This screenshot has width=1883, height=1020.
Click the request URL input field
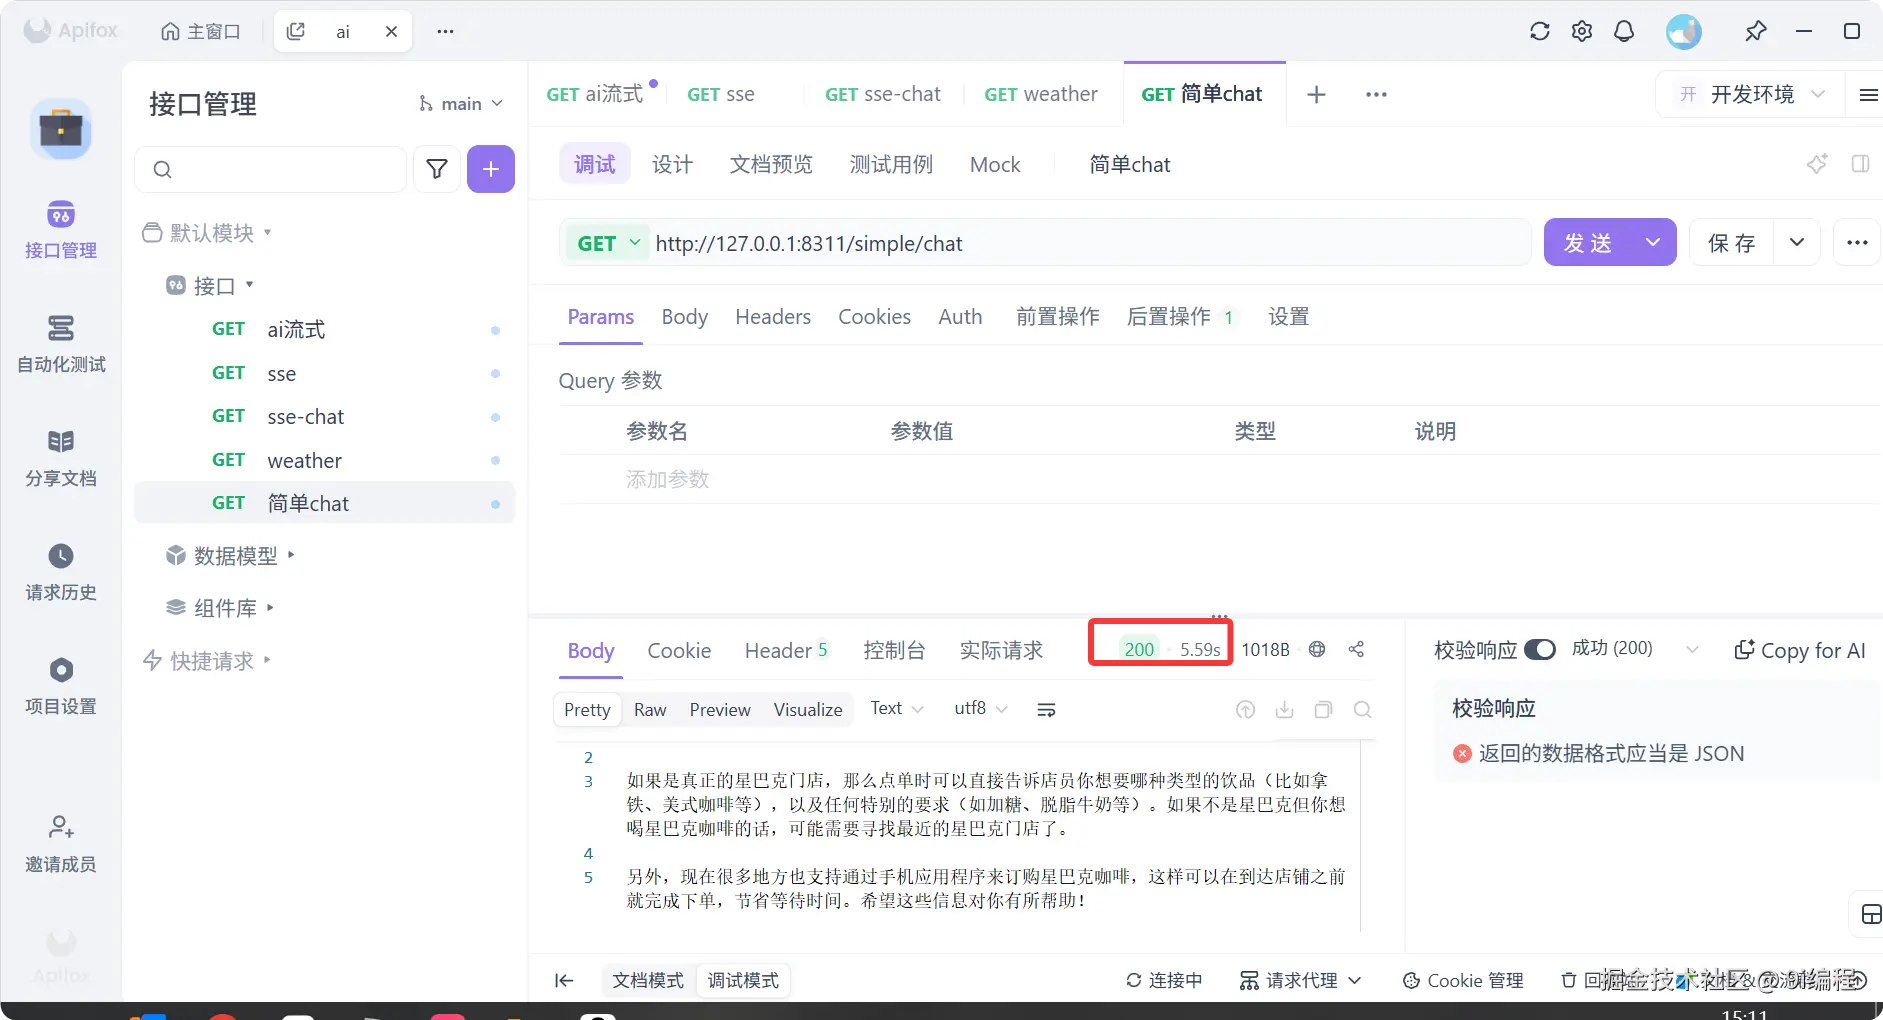(1090, 243)
